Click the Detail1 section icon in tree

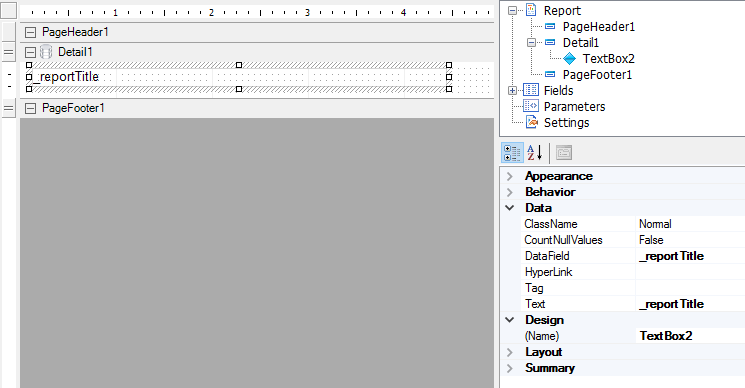tap(550, 42)
